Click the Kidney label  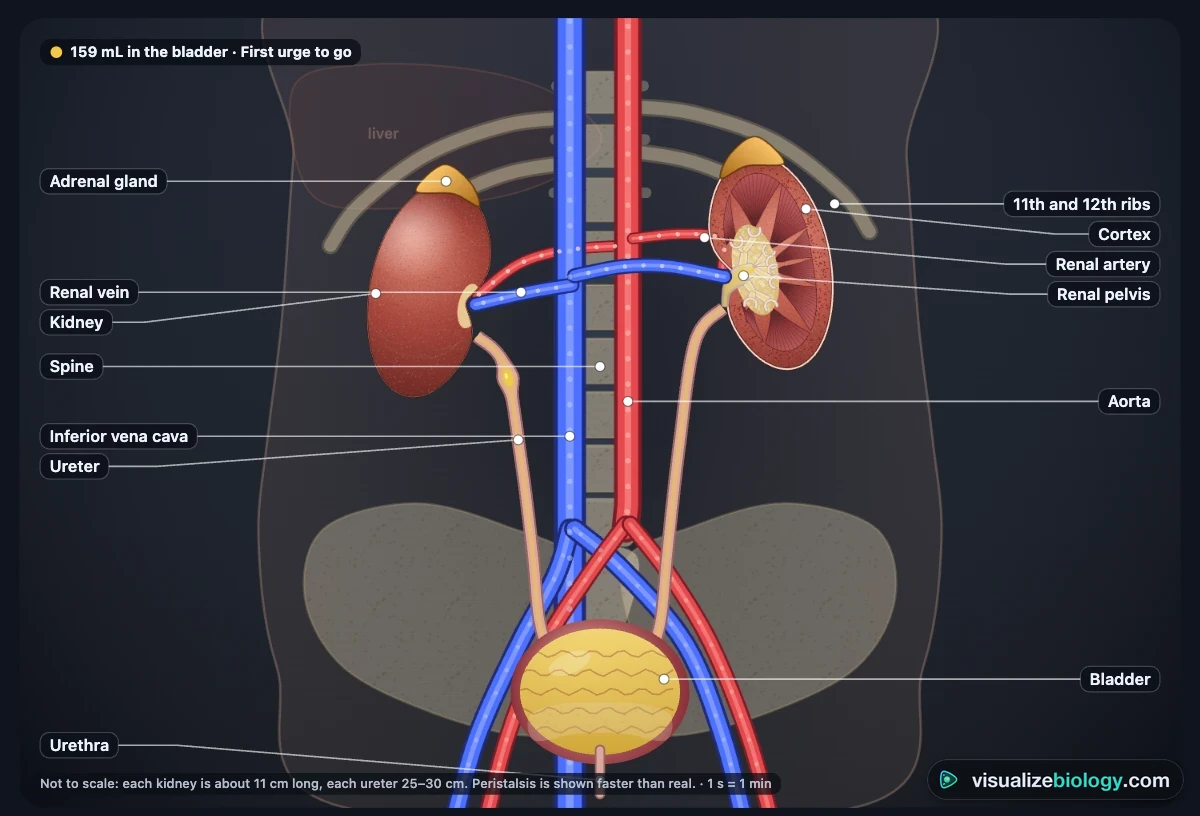pos(77,322)
